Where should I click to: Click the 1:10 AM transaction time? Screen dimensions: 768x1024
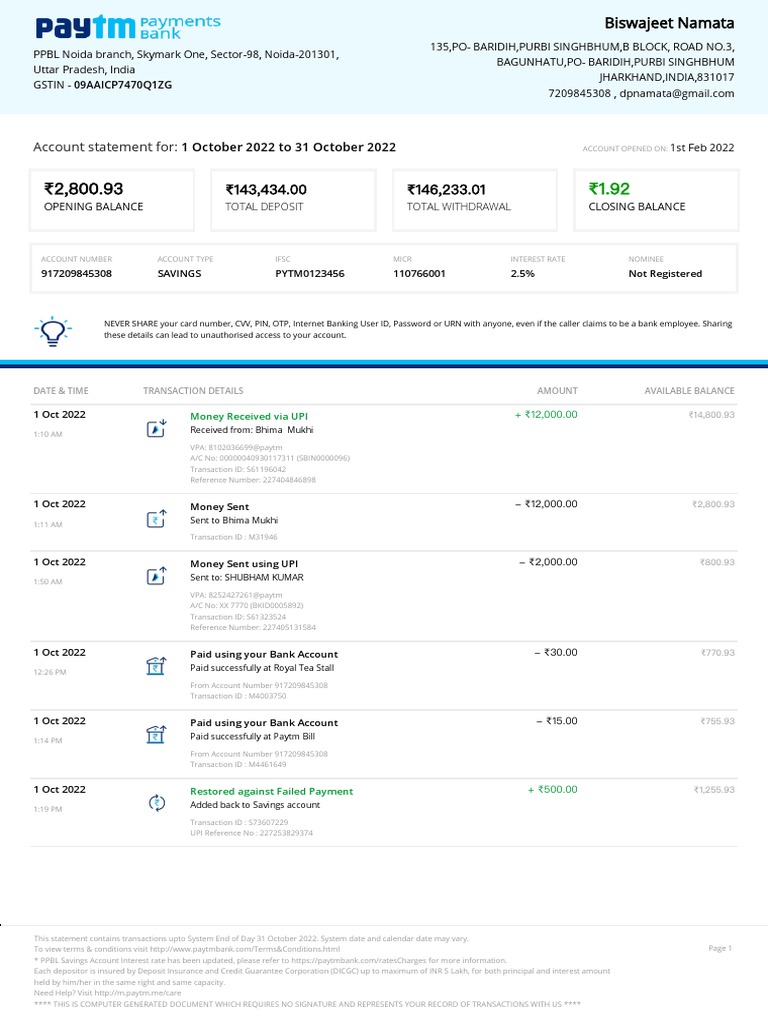pyautogui.click(x=48, y=434)
